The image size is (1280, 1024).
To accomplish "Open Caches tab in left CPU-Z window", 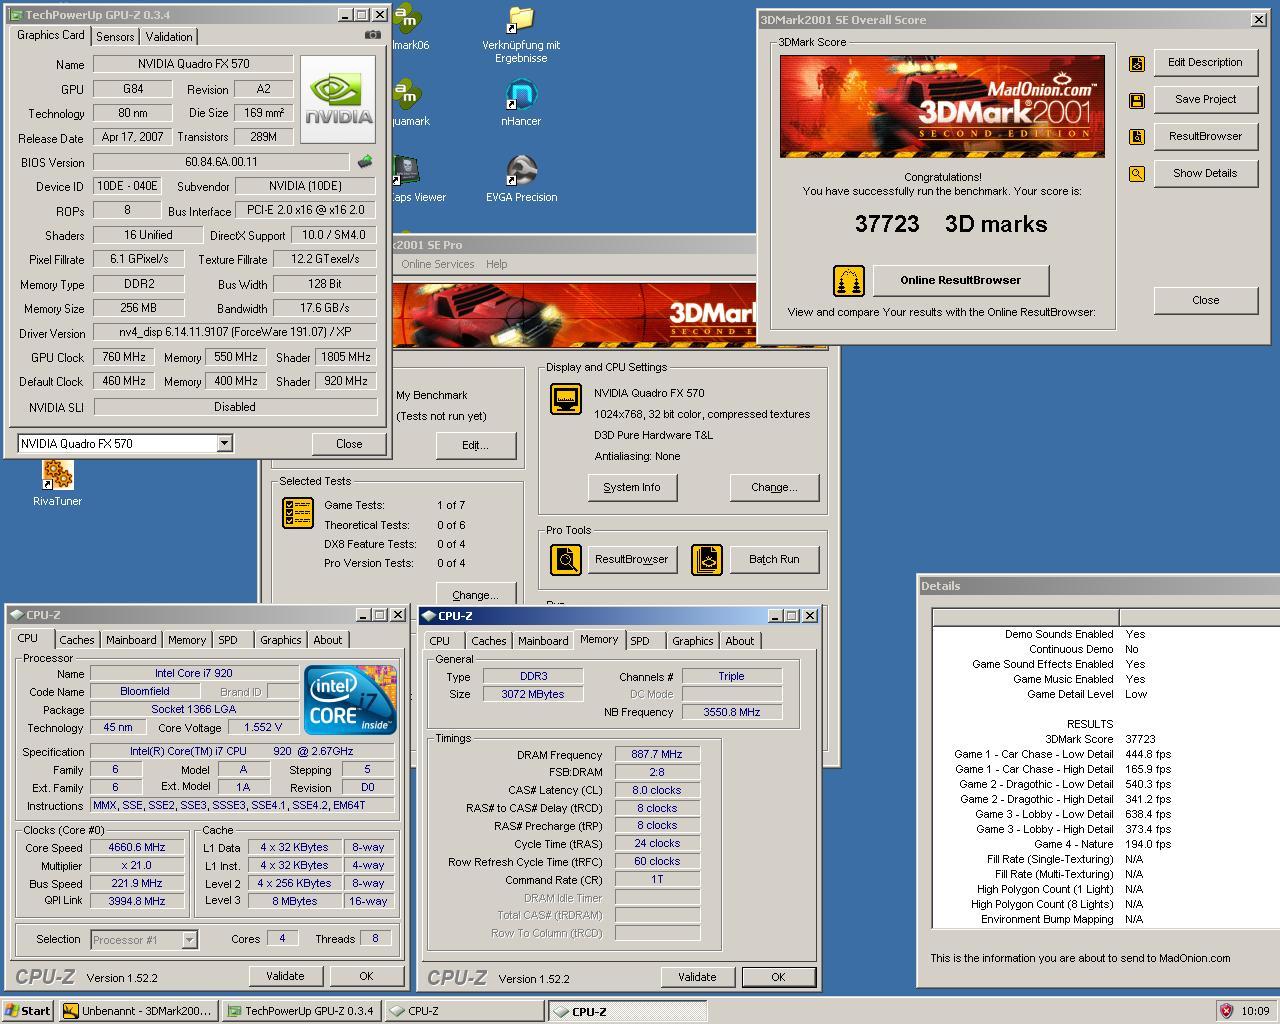I will click(x=76, y=640).
